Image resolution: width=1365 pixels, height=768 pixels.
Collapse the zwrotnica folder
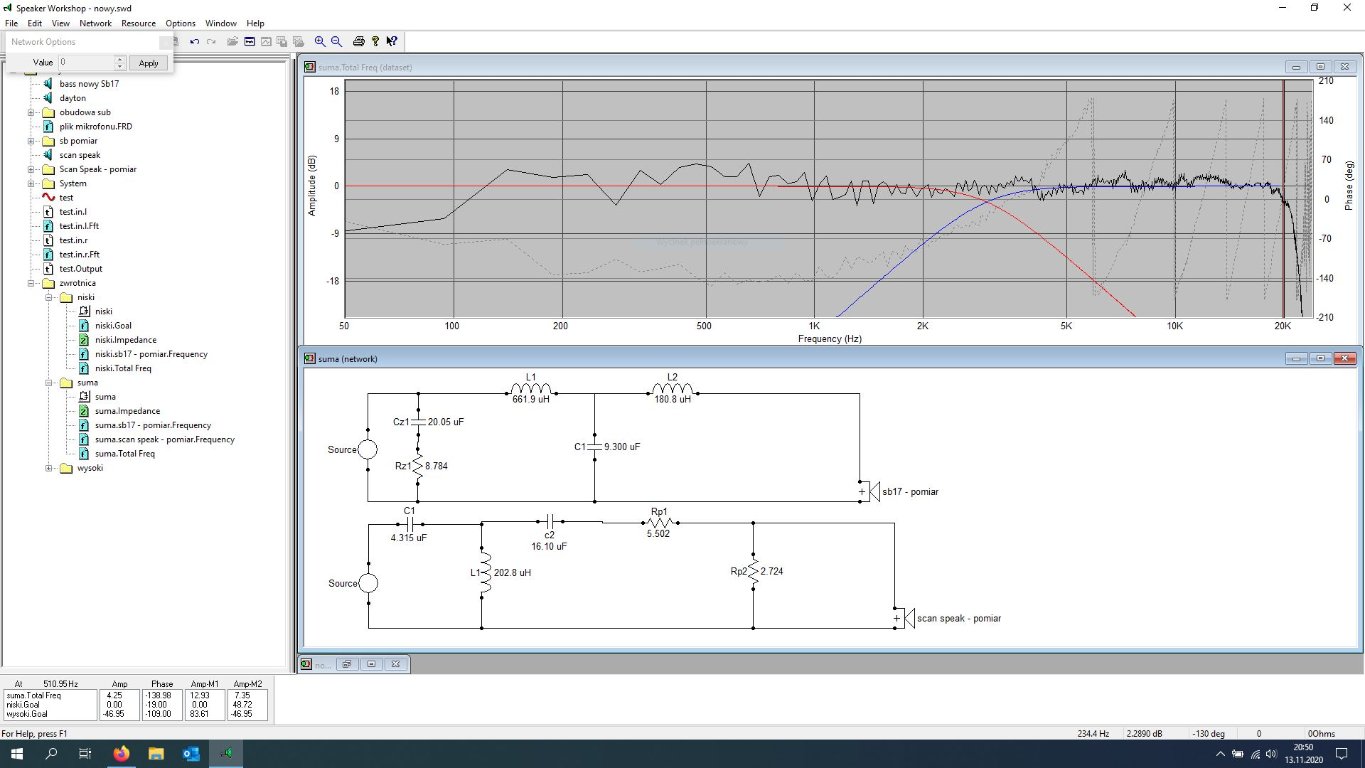[x=33, y=283]
